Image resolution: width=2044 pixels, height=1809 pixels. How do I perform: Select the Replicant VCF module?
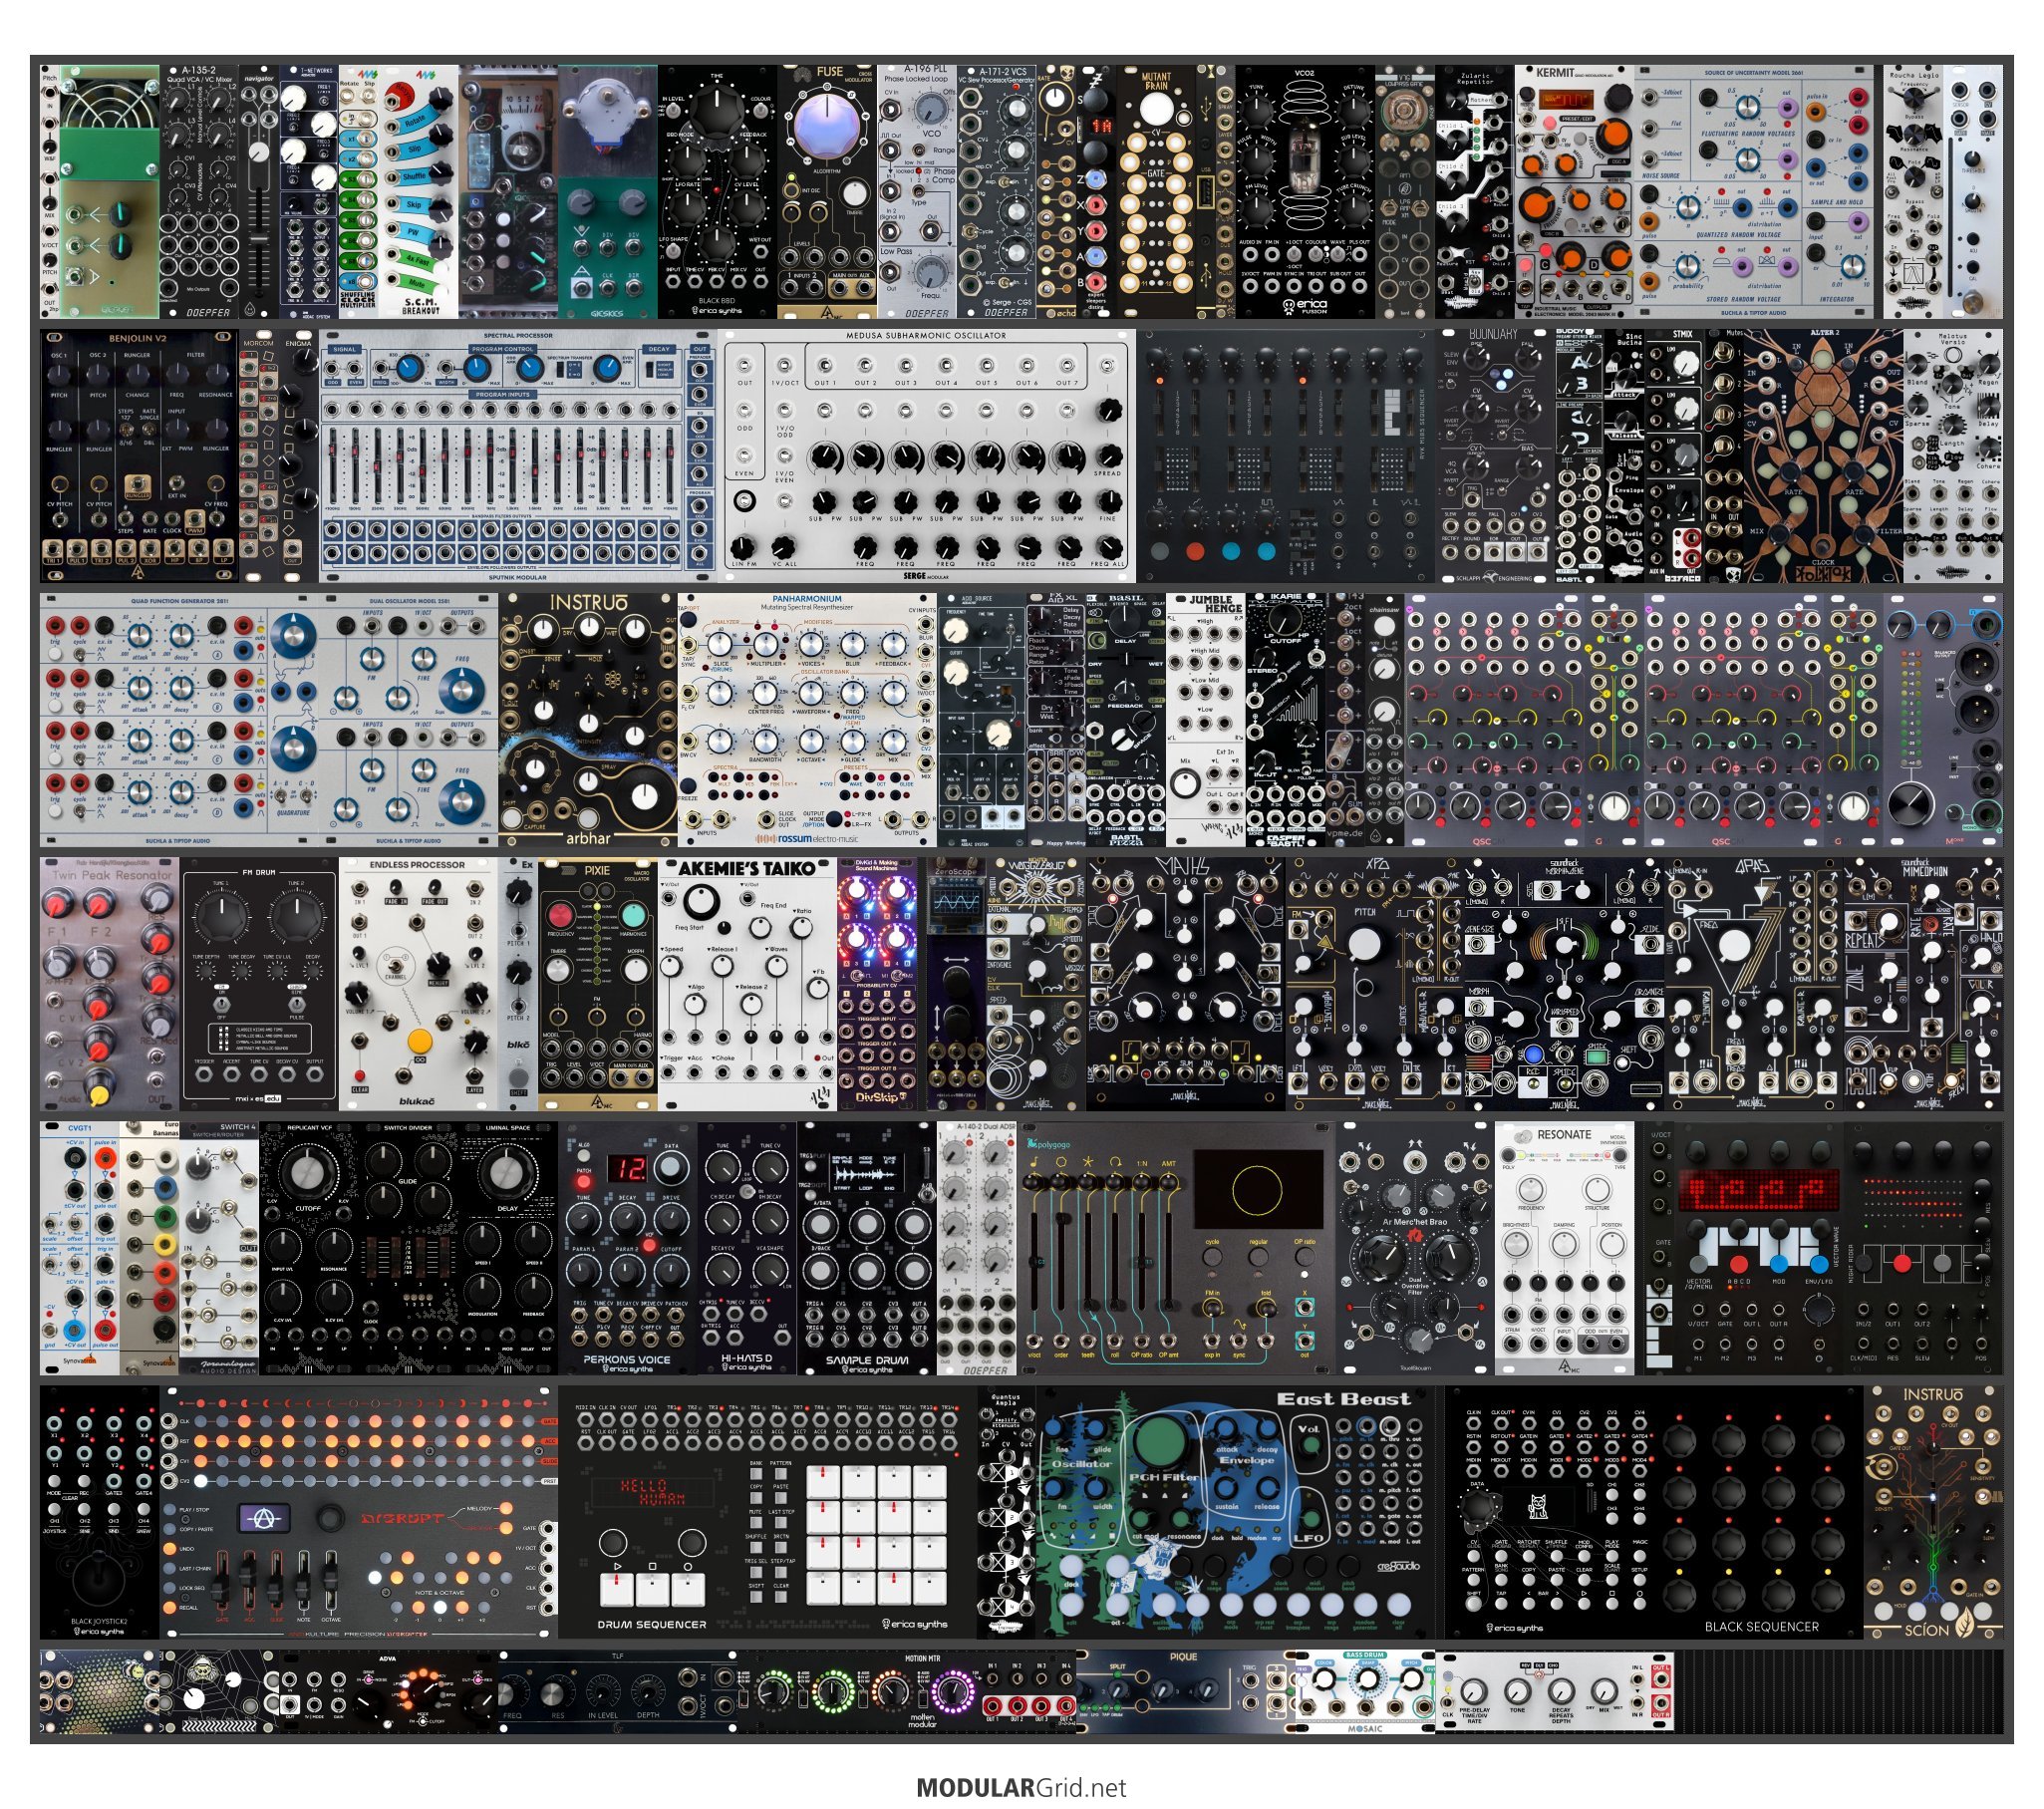[x=310, y=1248]
